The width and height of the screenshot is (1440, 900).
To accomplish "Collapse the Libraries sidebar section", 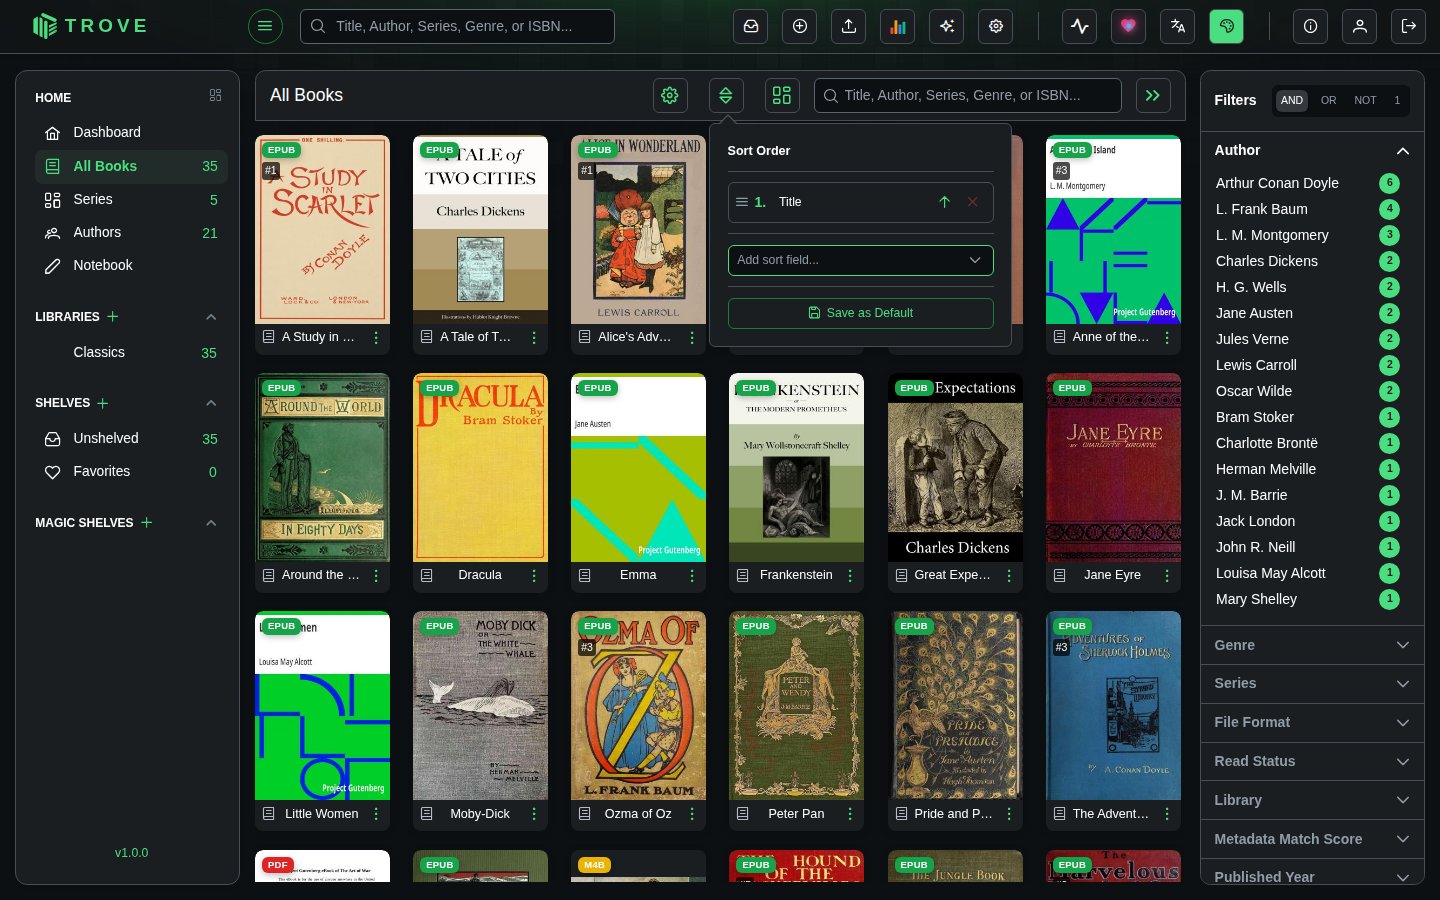I will [x=211, y=317].
